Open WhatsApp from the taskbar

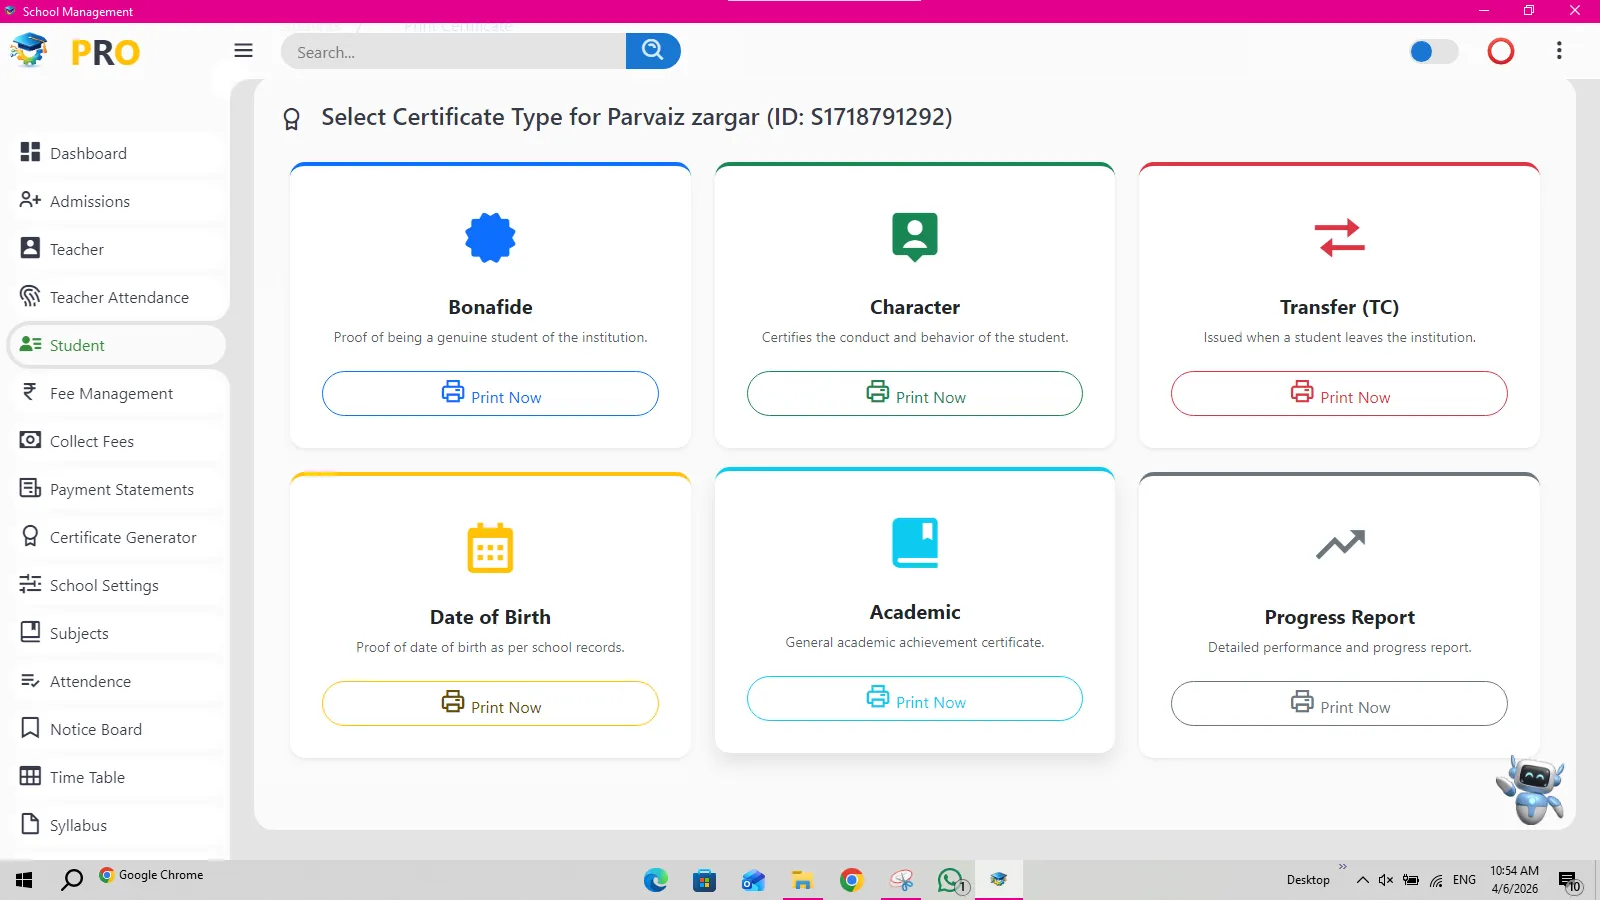pyautogui.click(x=951, y=880)
